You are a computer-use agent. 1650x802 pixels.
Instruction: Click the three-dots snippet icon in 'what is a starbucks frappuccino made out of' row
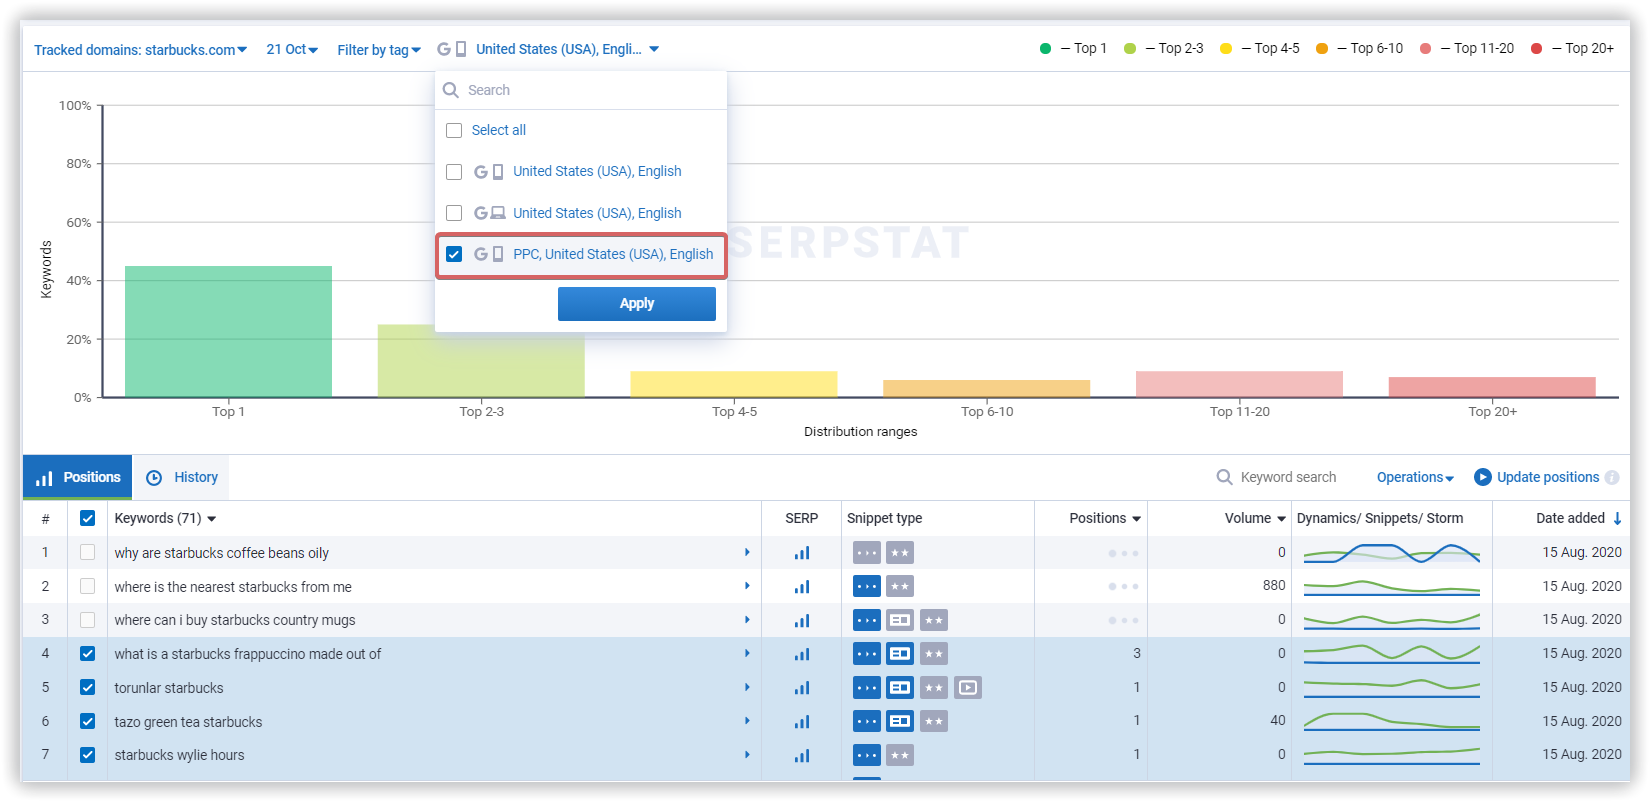click(x=867, y=654)
